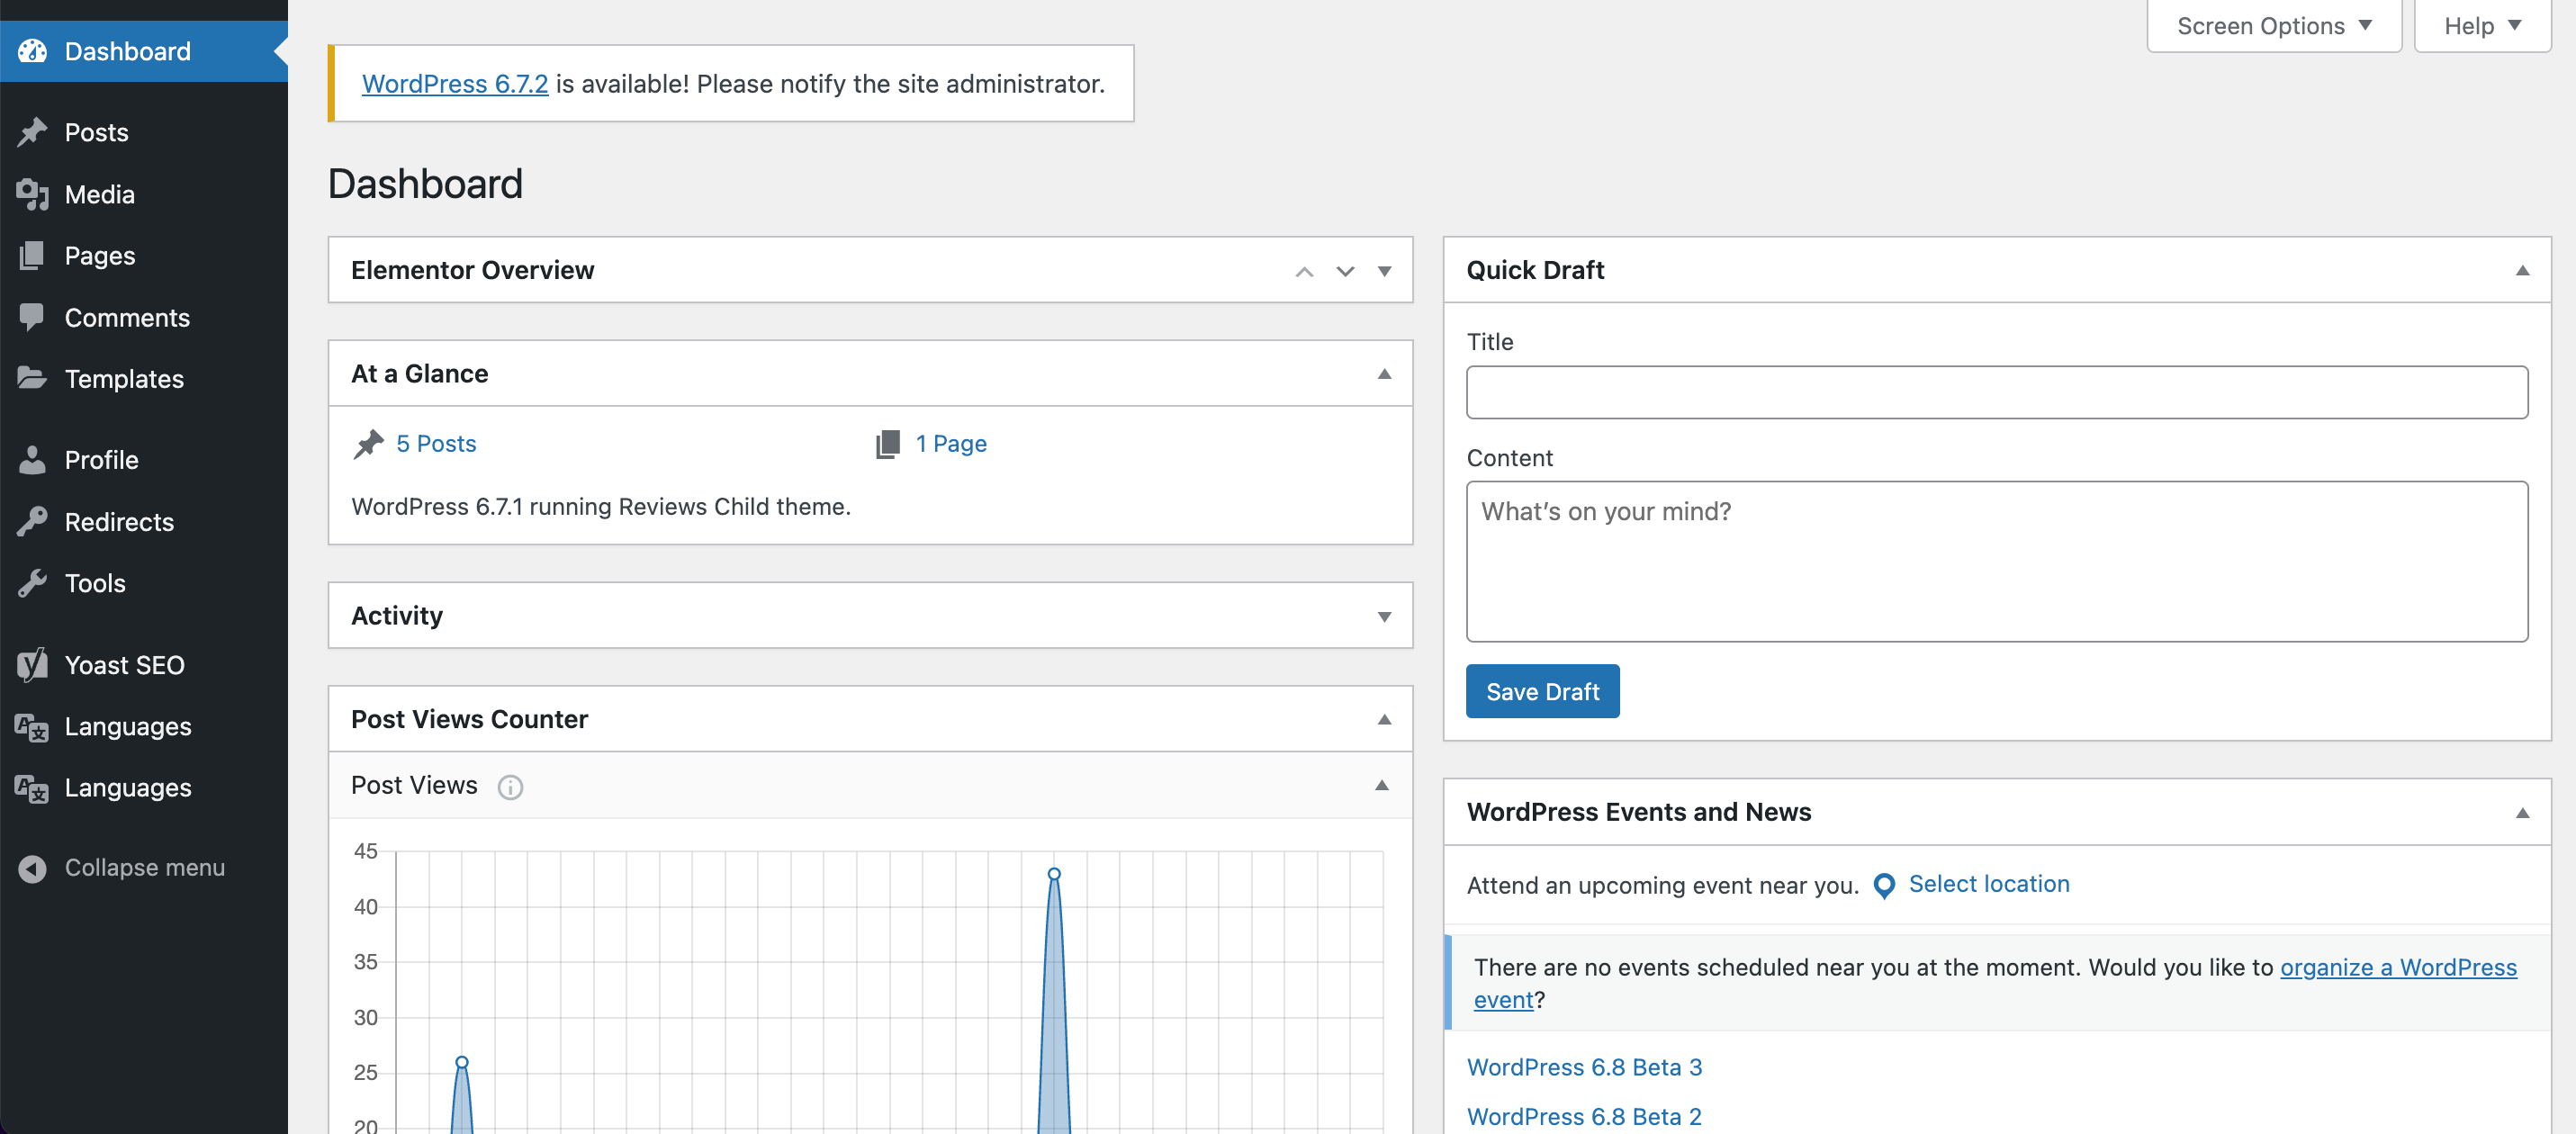Click the Yoast SEO icon
This screenshot has width=2576, height=1134.
pyautogui.click(x=31, y=664)
